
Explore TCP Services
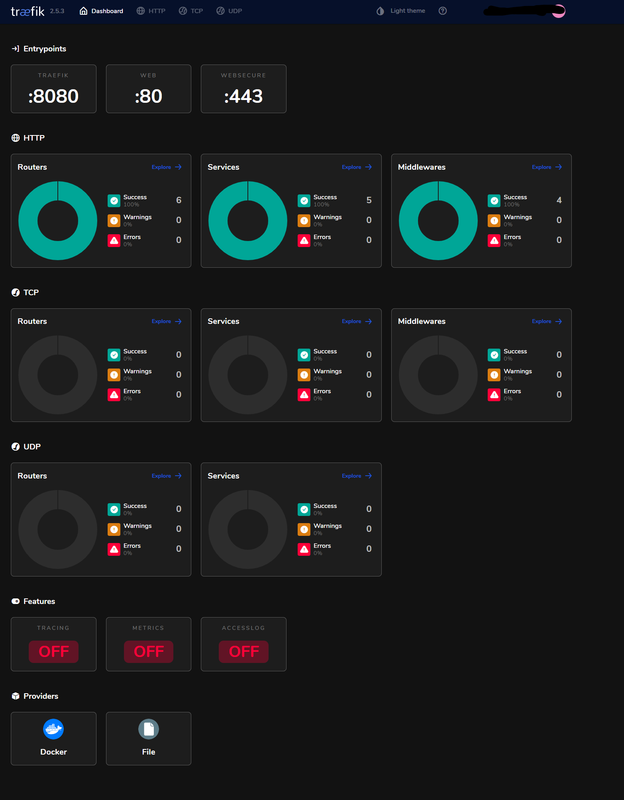[357, 321]
